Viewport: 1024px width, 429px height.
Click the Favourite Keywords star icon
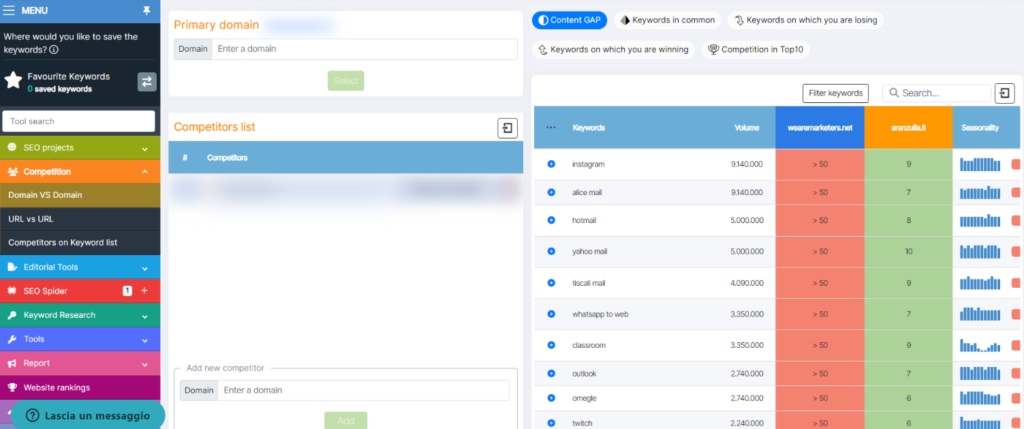click(x=13, y=80)
